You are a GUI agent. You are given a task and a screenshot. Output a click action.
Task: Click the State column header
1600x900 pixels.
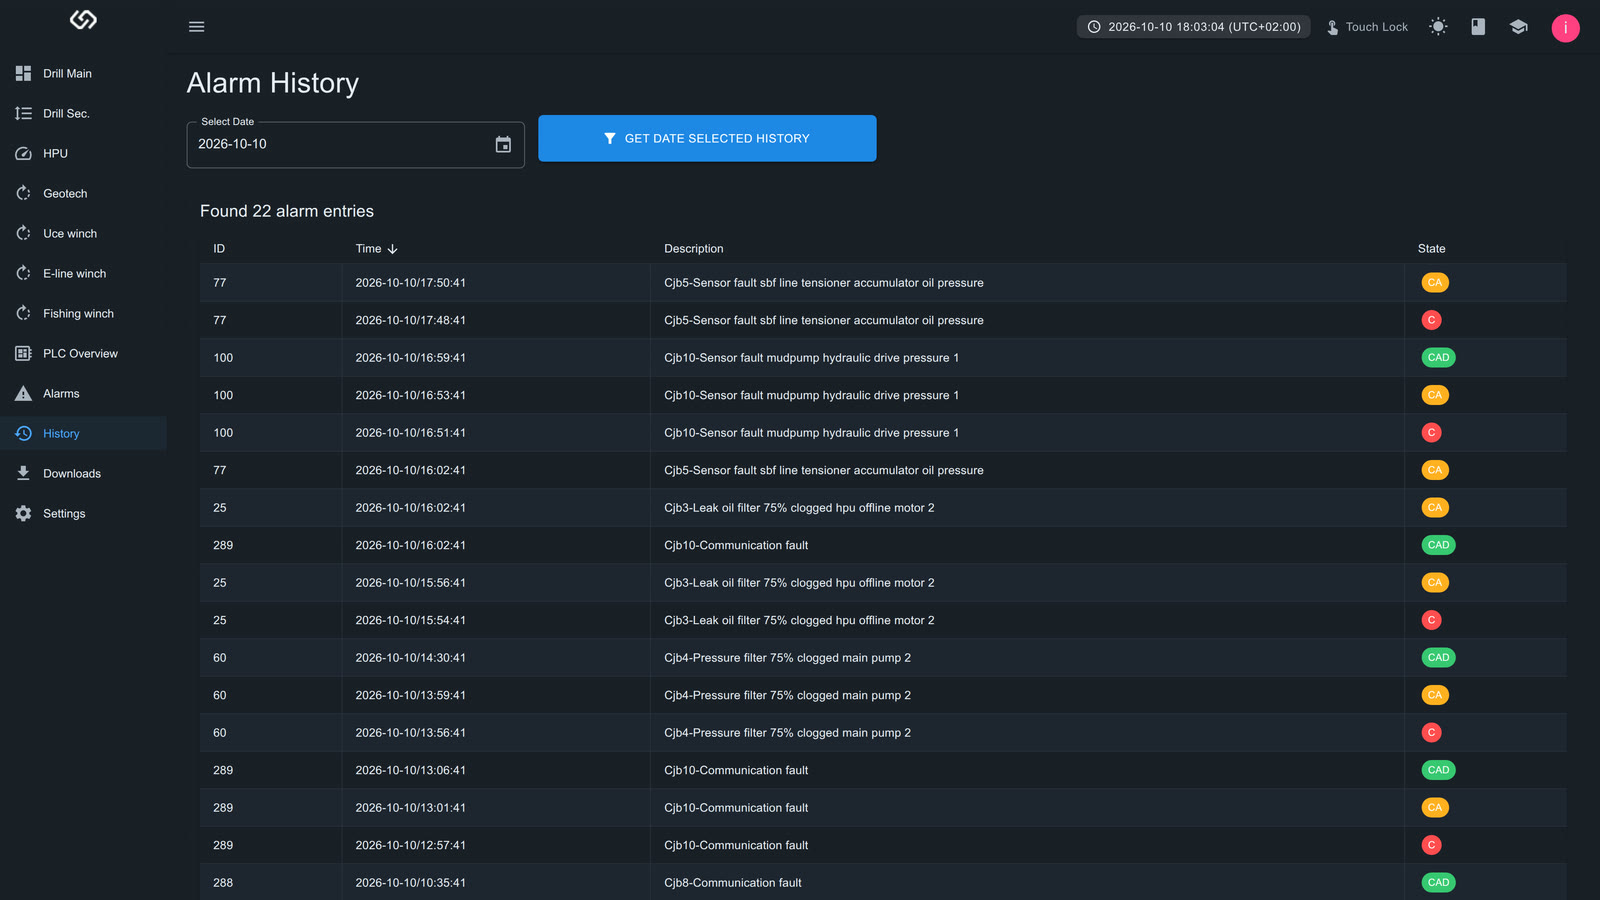[x=1431, y=249]
